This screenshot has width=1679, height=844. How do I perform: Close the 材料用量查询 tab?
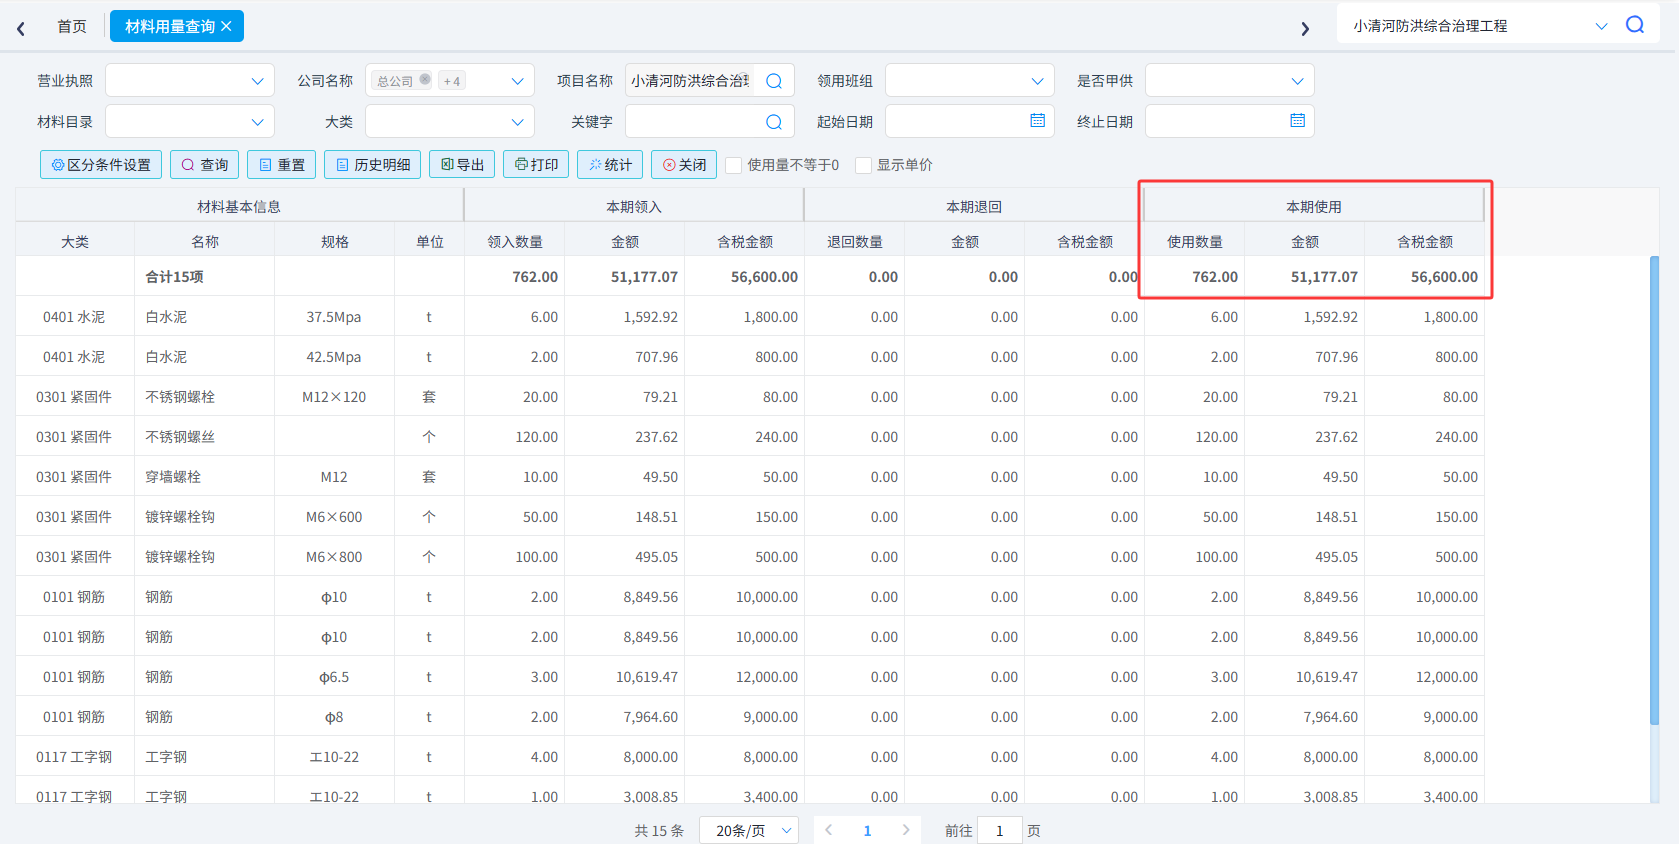(227, 26)
